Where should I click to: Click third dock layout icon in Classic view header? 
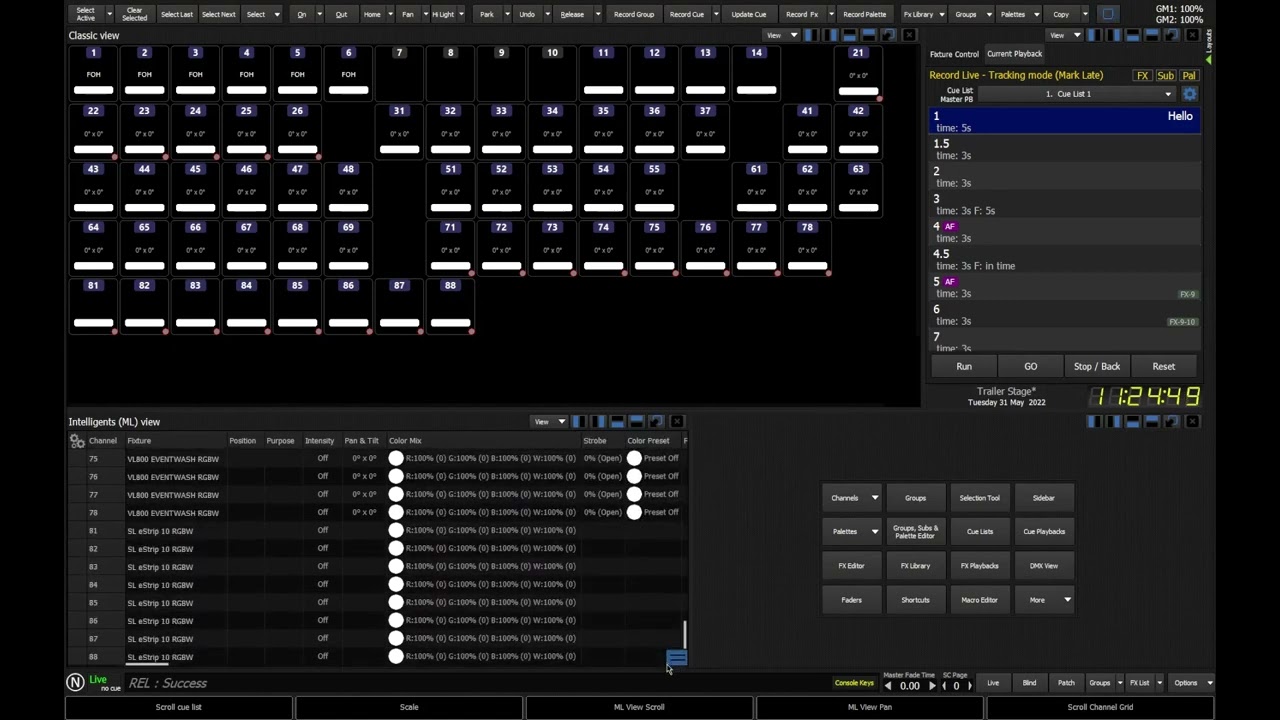849,35
